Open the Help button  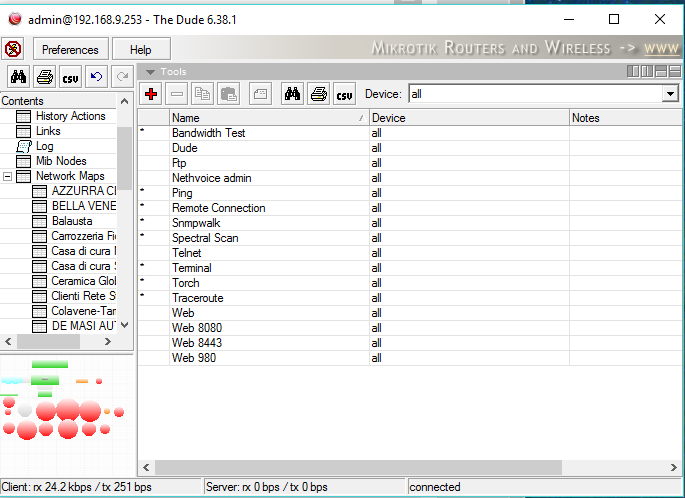point(141,49)
